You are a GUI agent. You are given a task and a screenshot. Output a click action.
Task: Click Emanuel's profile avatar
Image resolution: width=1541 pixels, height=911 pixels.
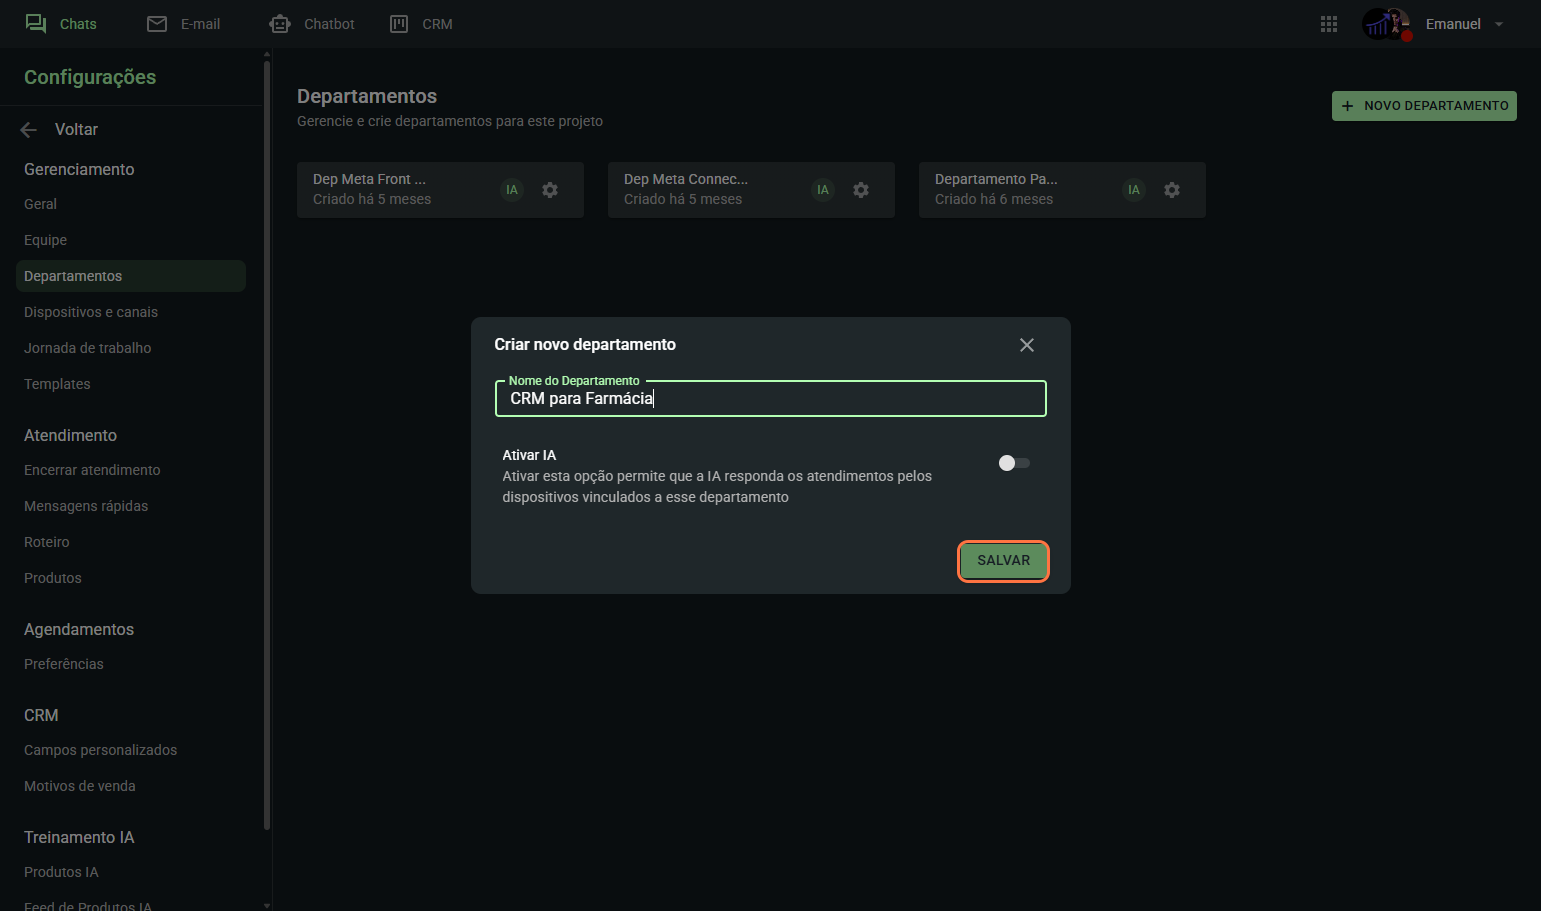(x=1385, y=24)
